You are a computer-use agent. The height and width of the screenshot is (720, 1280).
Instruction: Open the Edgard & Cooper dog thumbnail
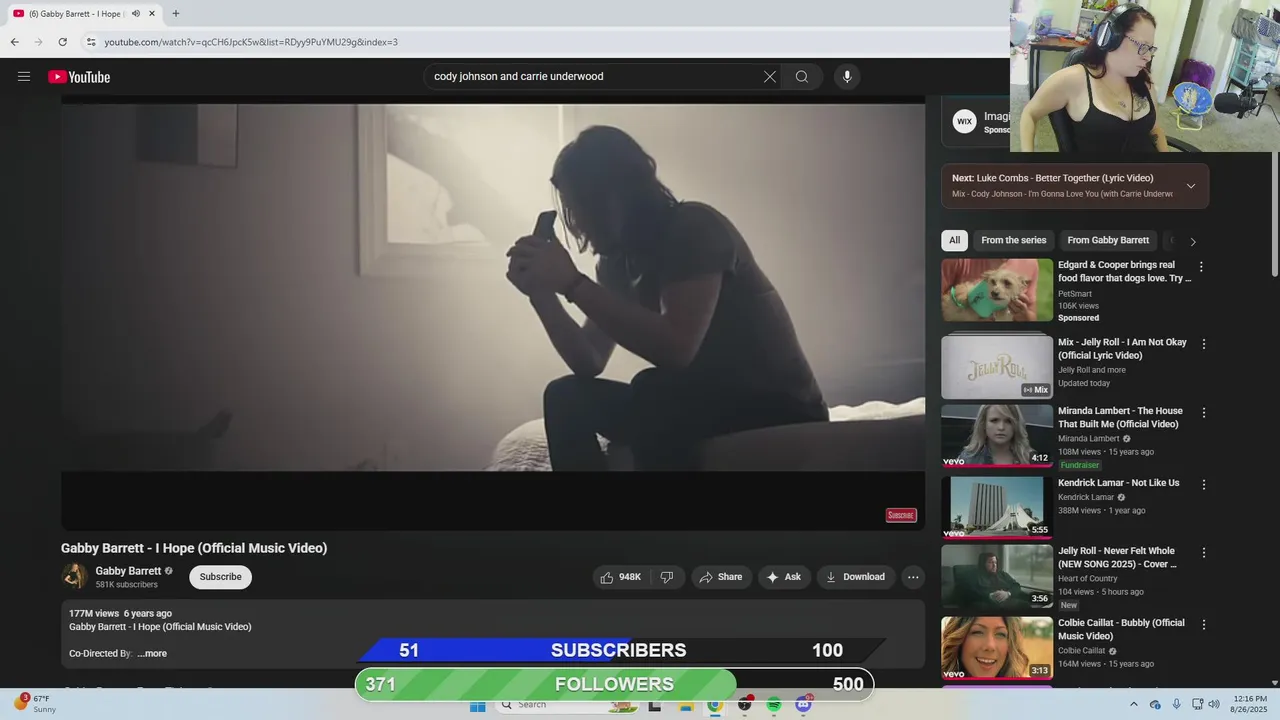(x=997, y=290)
